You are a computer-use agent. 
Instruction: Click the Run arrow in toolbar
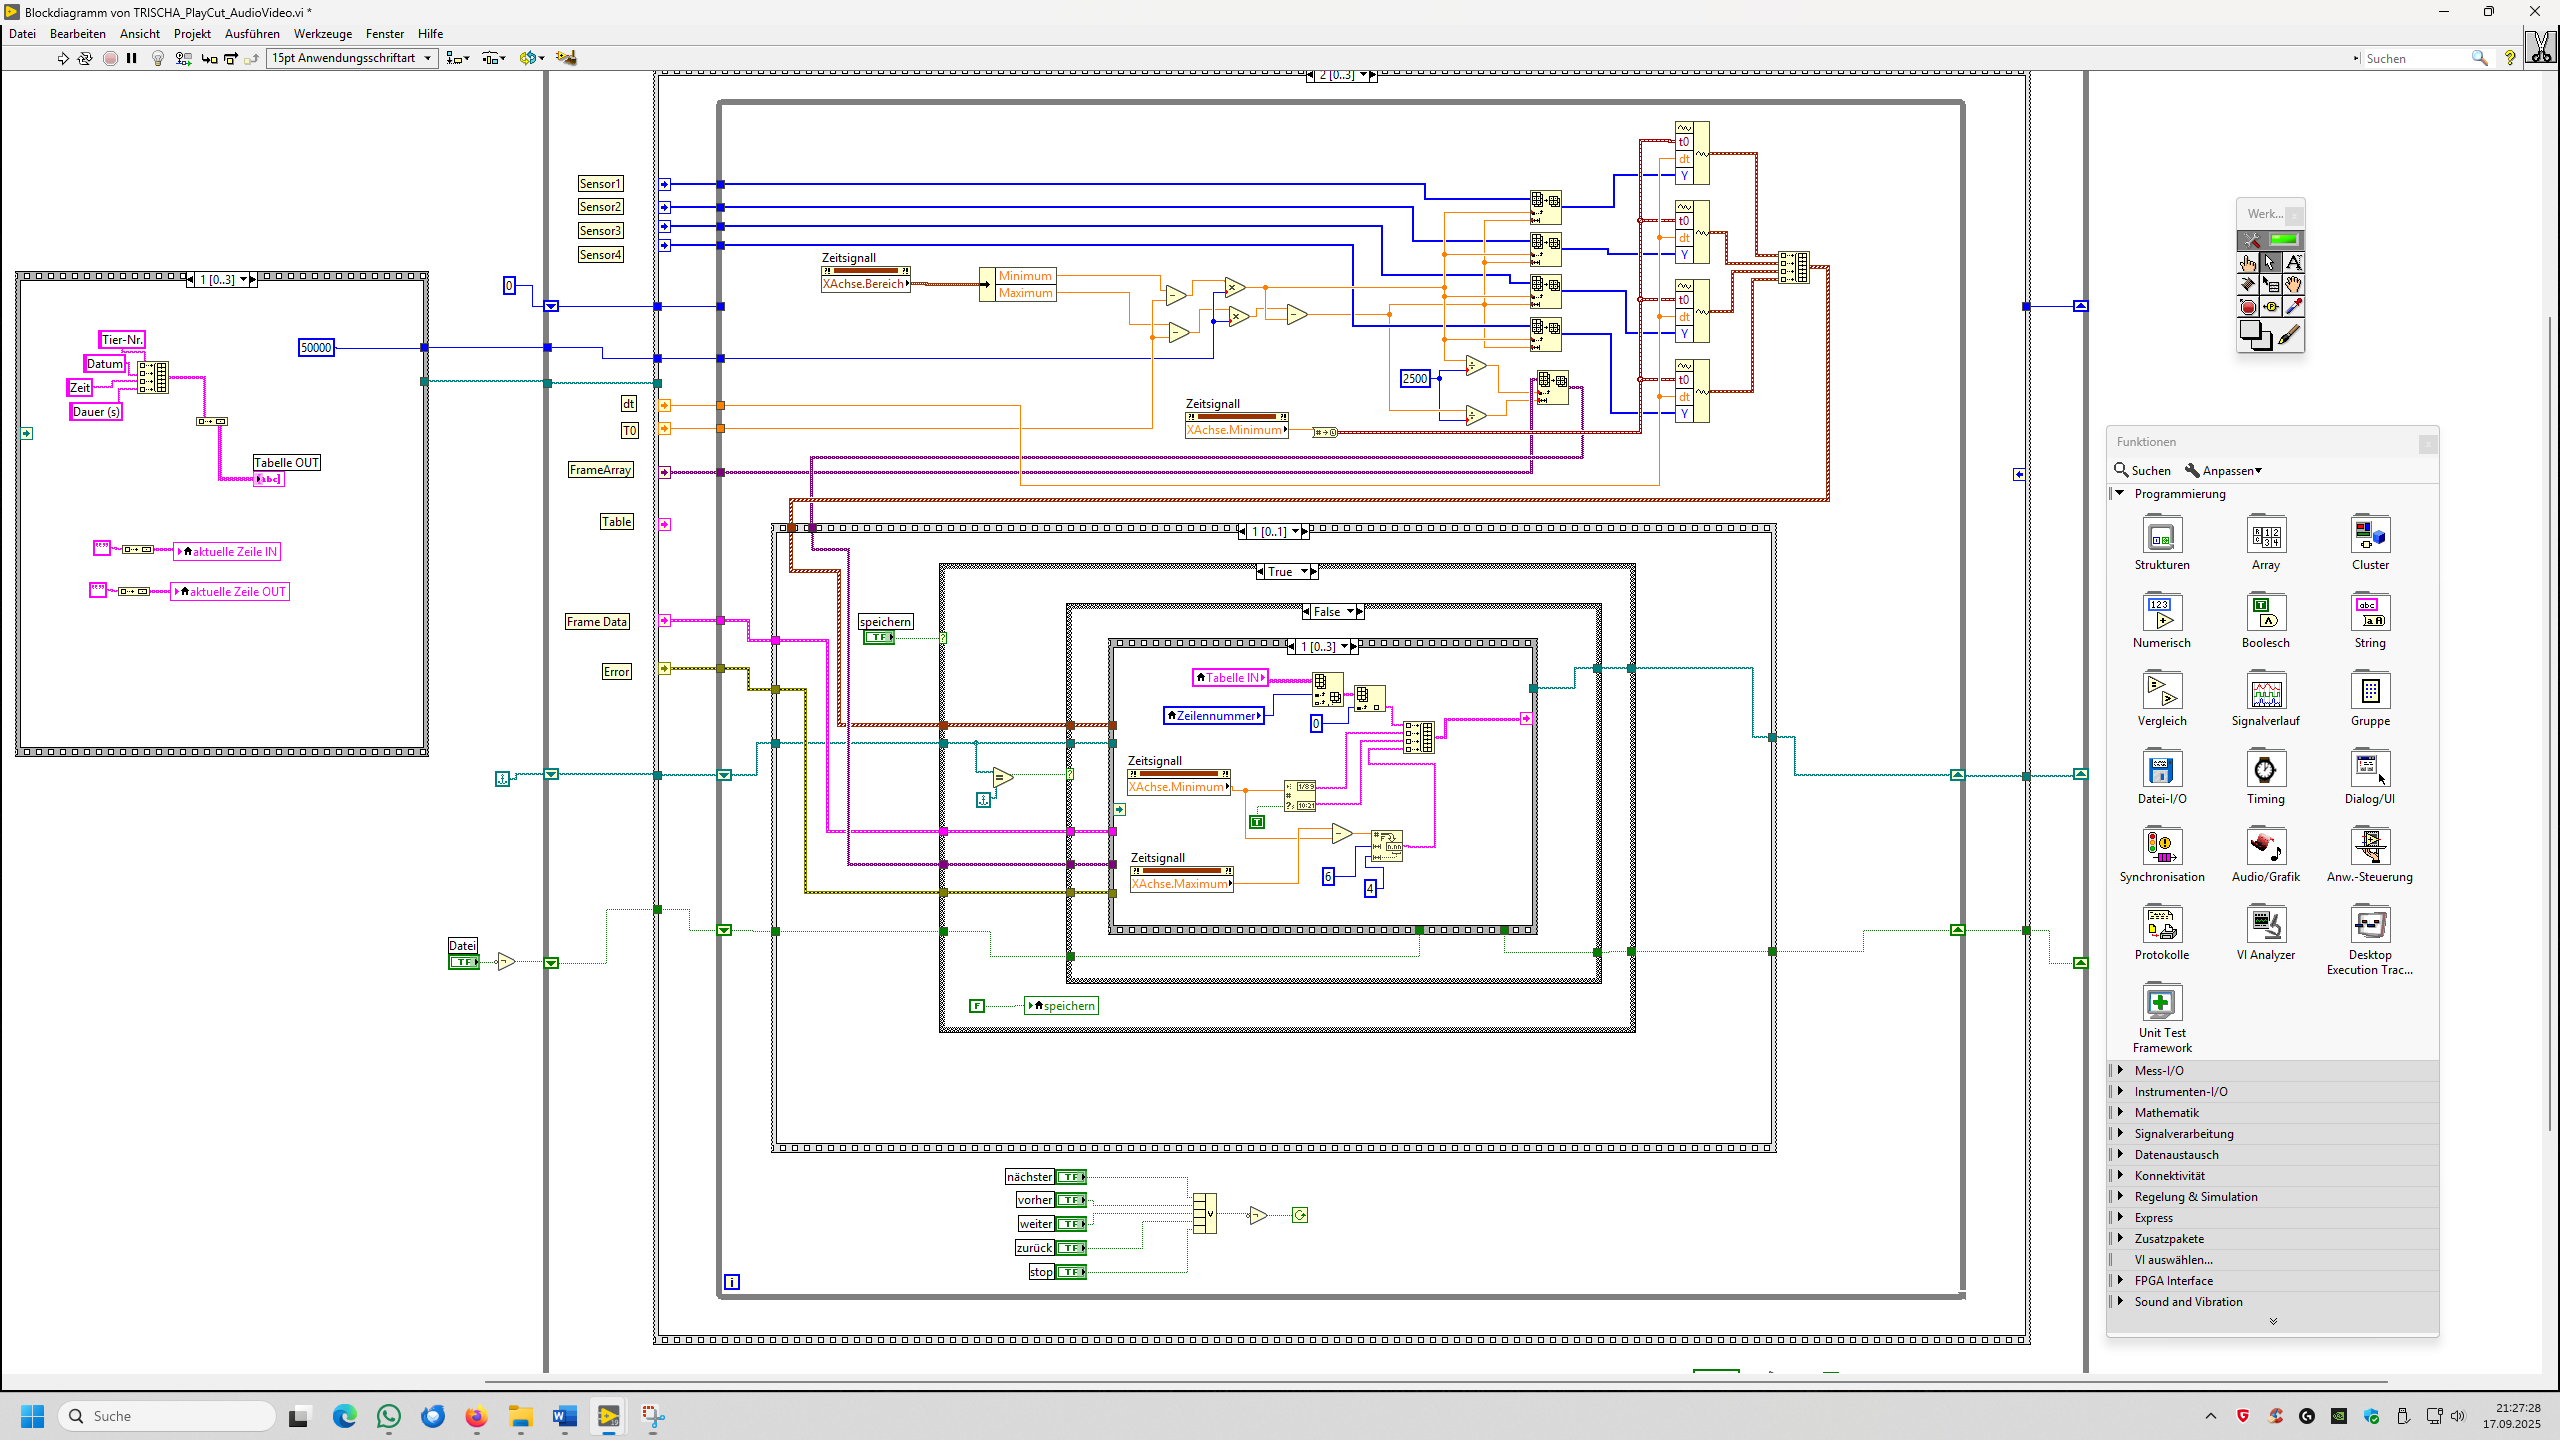(63, 59)
